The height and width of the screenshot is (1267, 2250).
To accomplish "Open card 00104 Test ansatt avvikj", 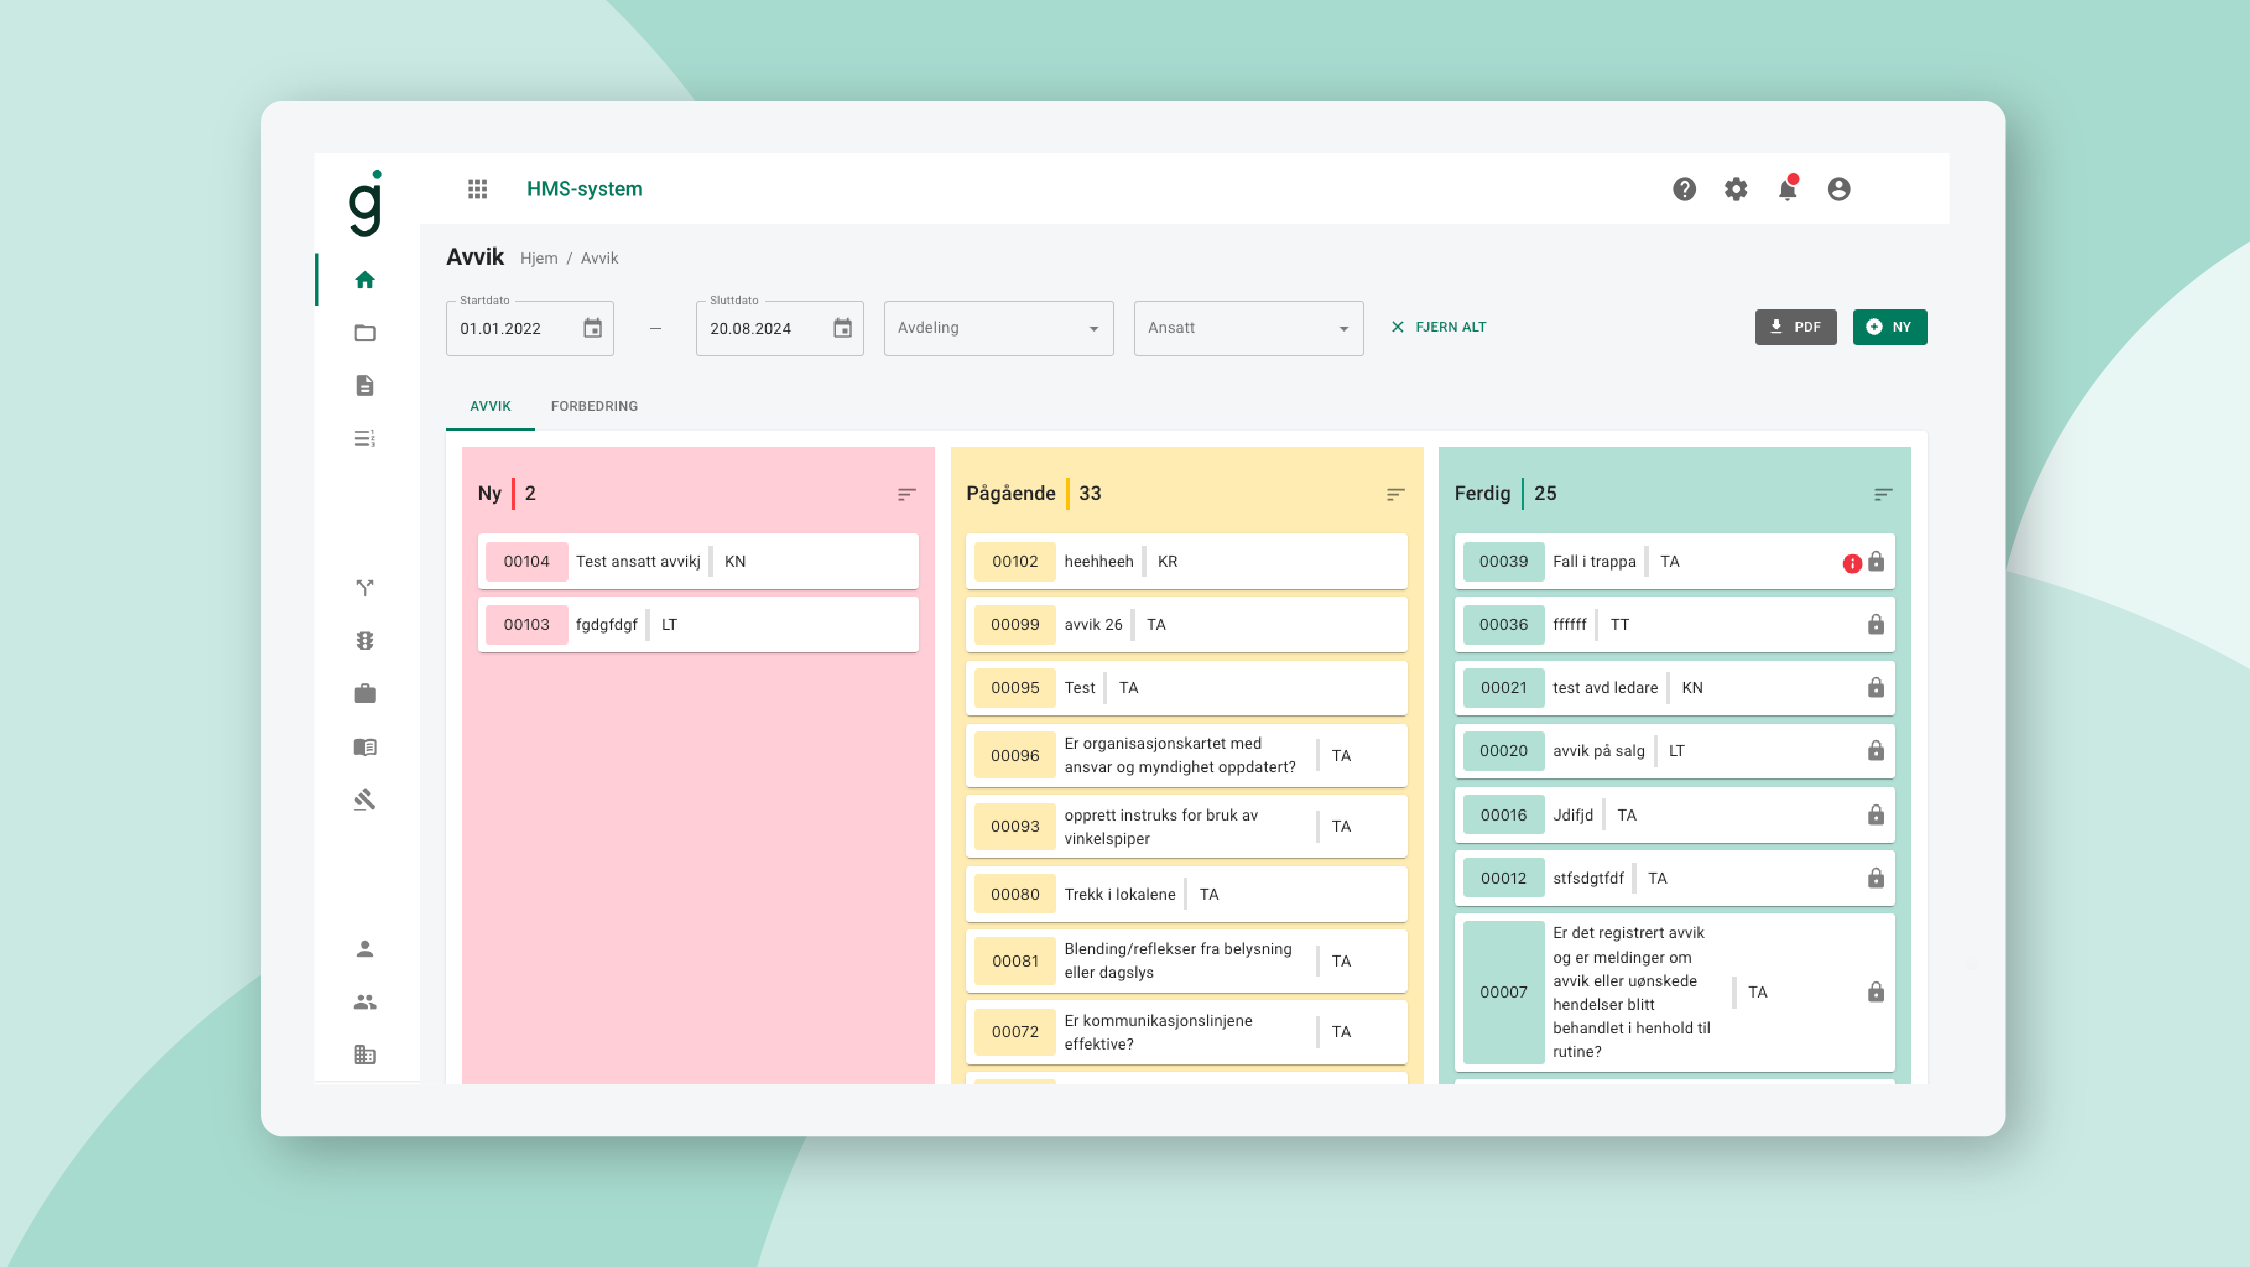I will pos(697,562).
